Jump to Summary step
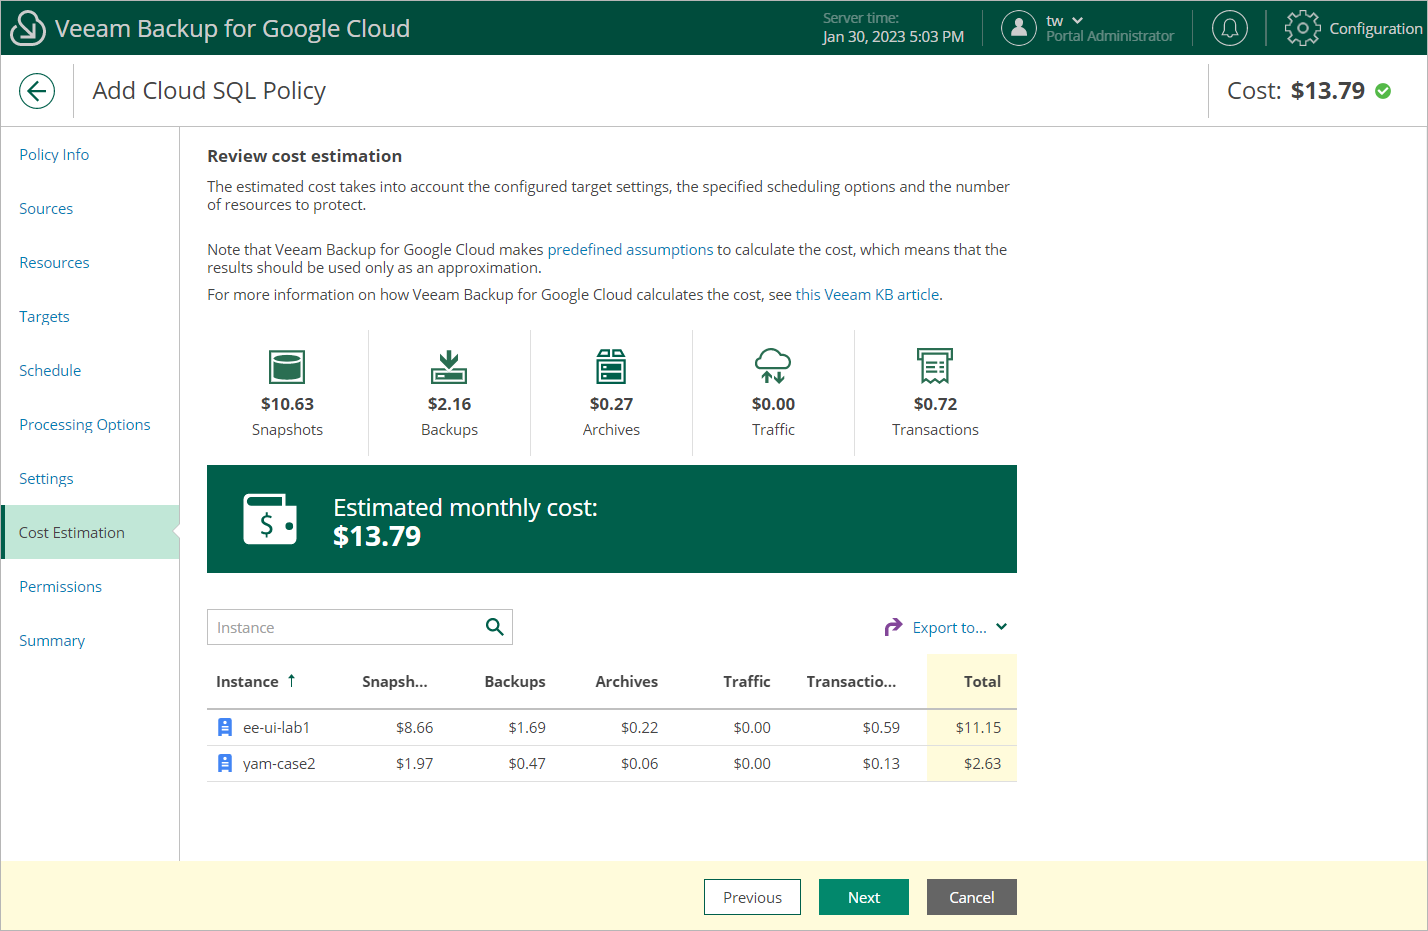1428x931 pixels. tap(52, 640)
